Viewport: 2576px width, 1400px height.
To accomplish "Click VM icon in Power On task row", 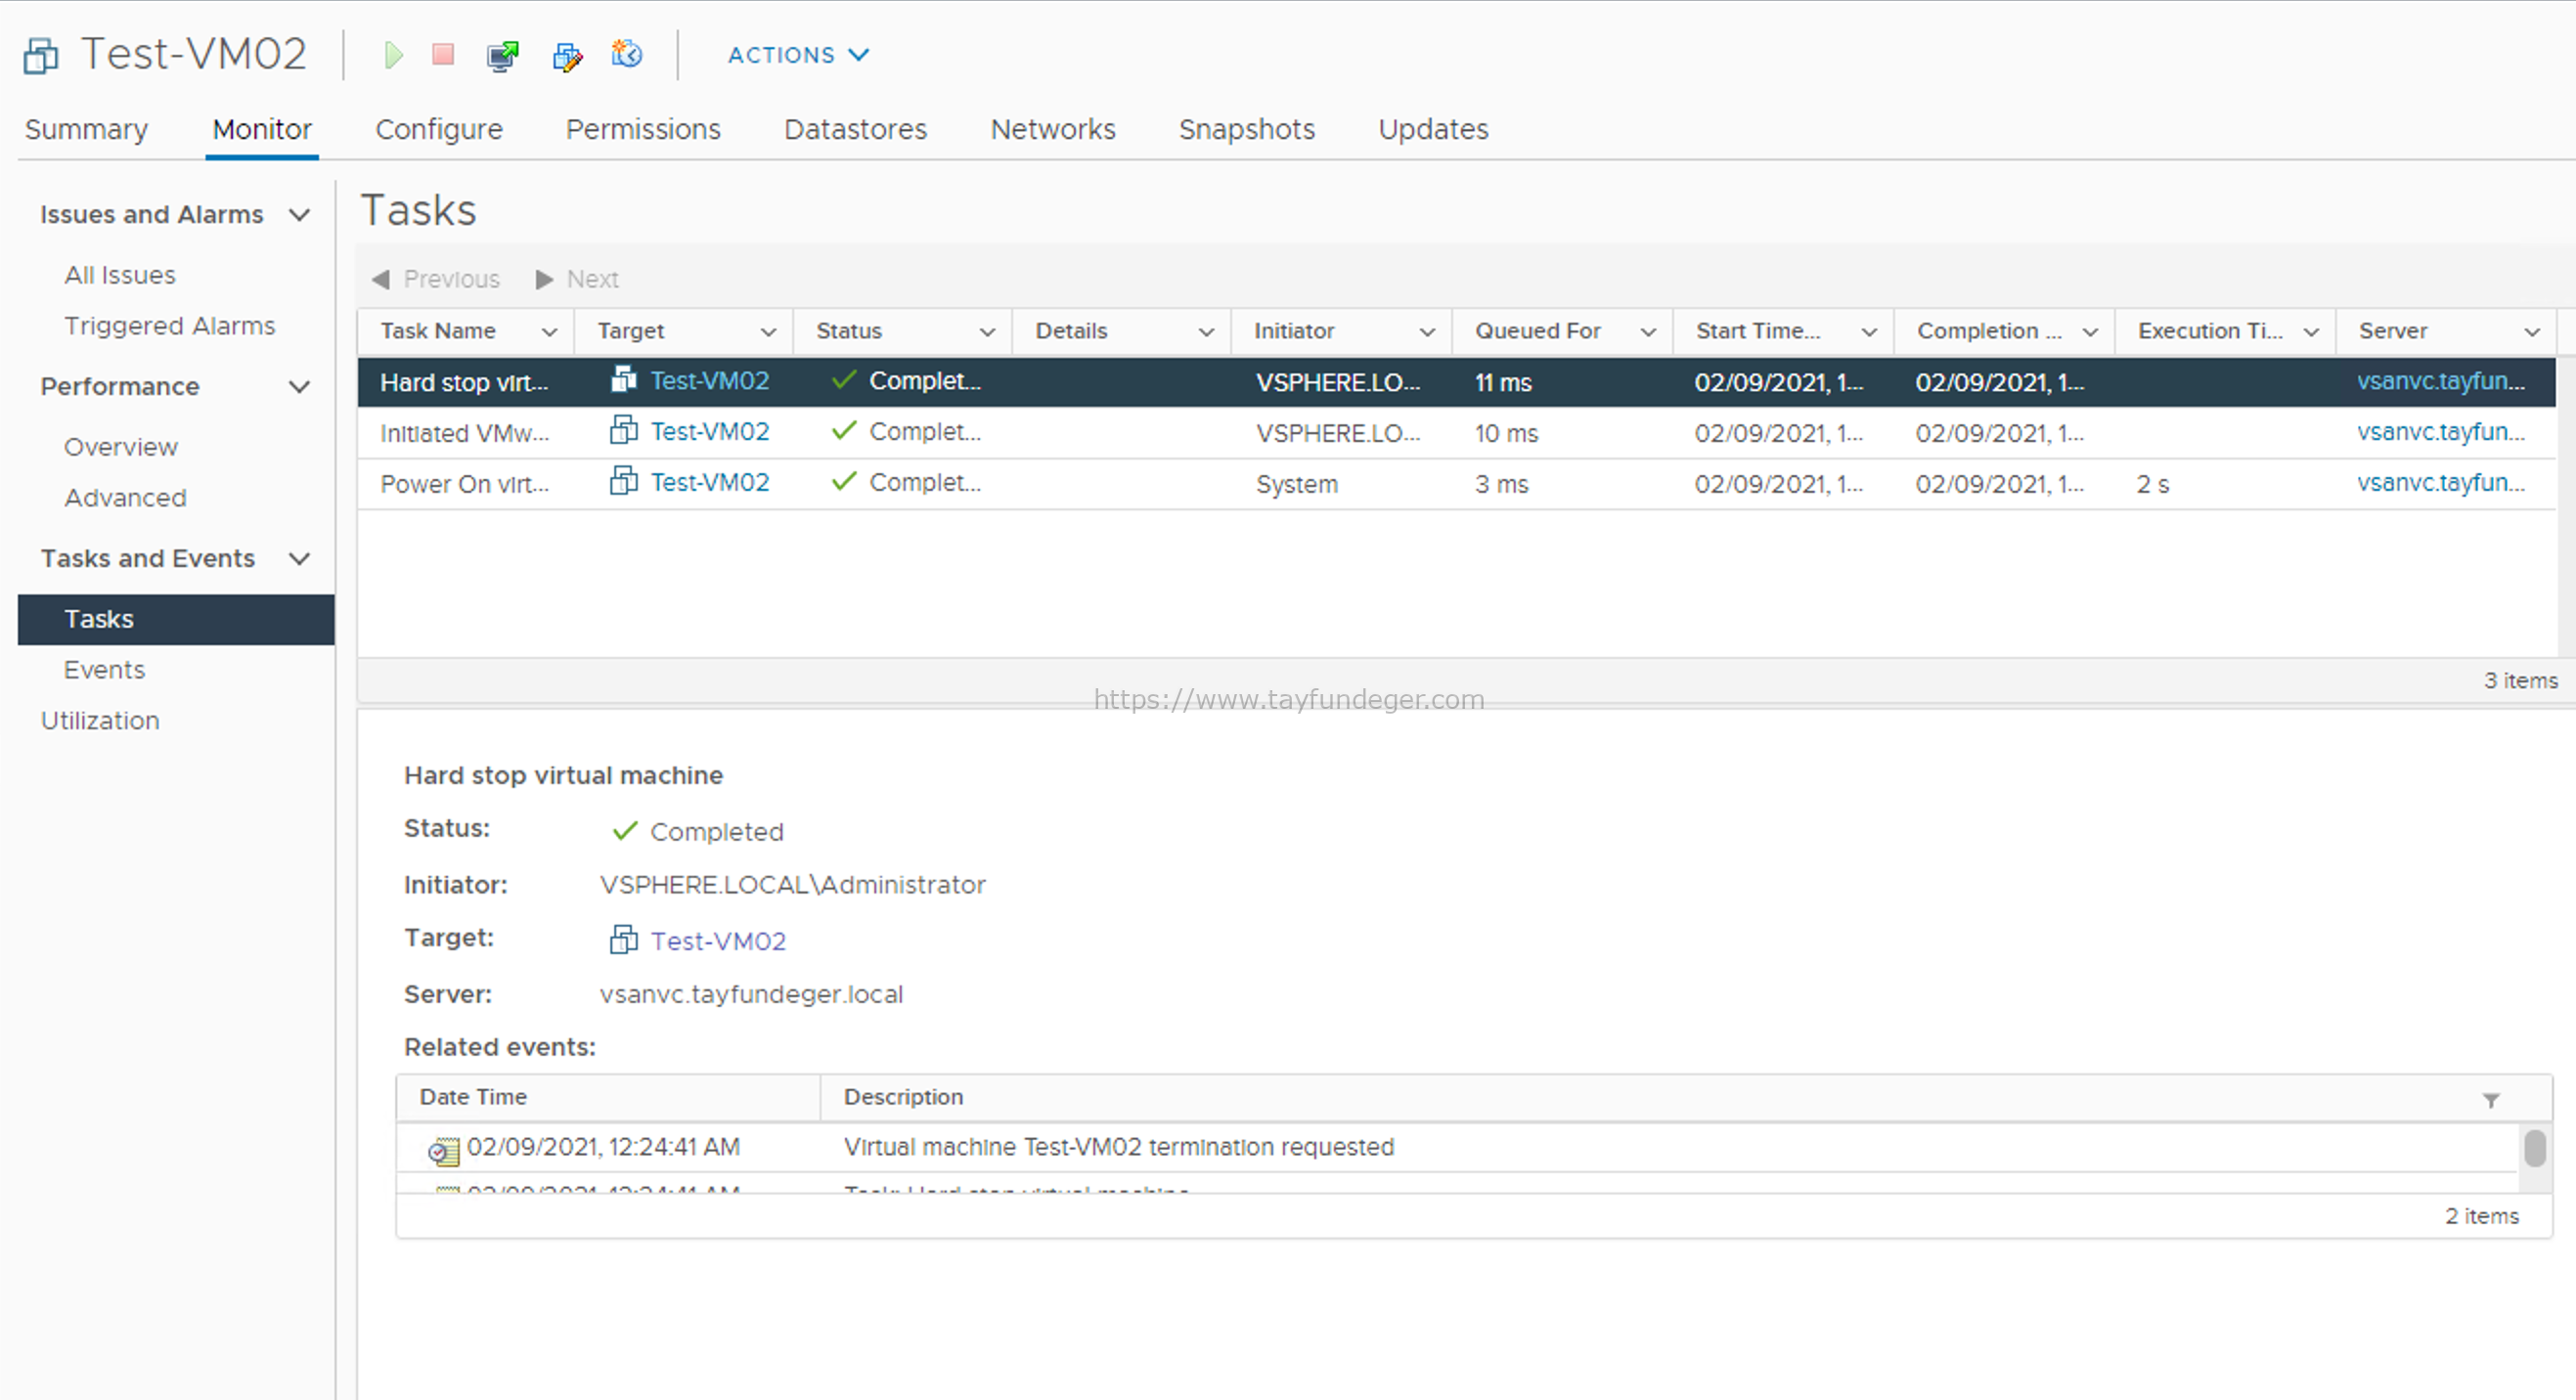I will 624,482.
